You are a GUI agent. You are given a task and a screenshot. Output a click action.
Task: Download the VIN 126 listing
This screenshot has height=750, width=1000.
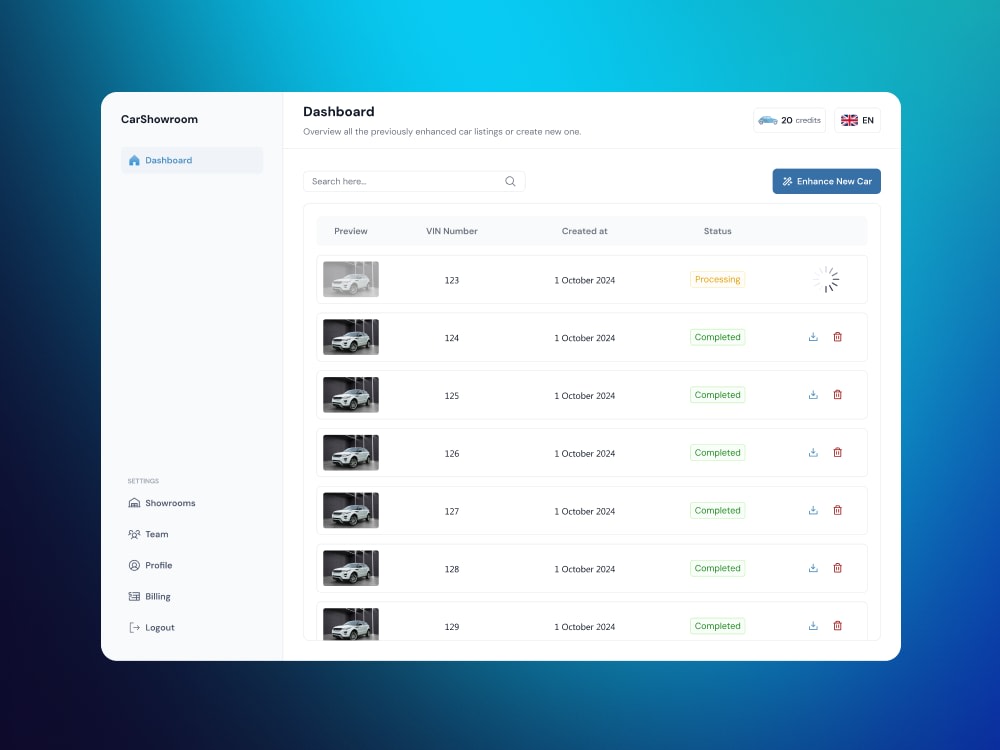[x=813, y=452]
